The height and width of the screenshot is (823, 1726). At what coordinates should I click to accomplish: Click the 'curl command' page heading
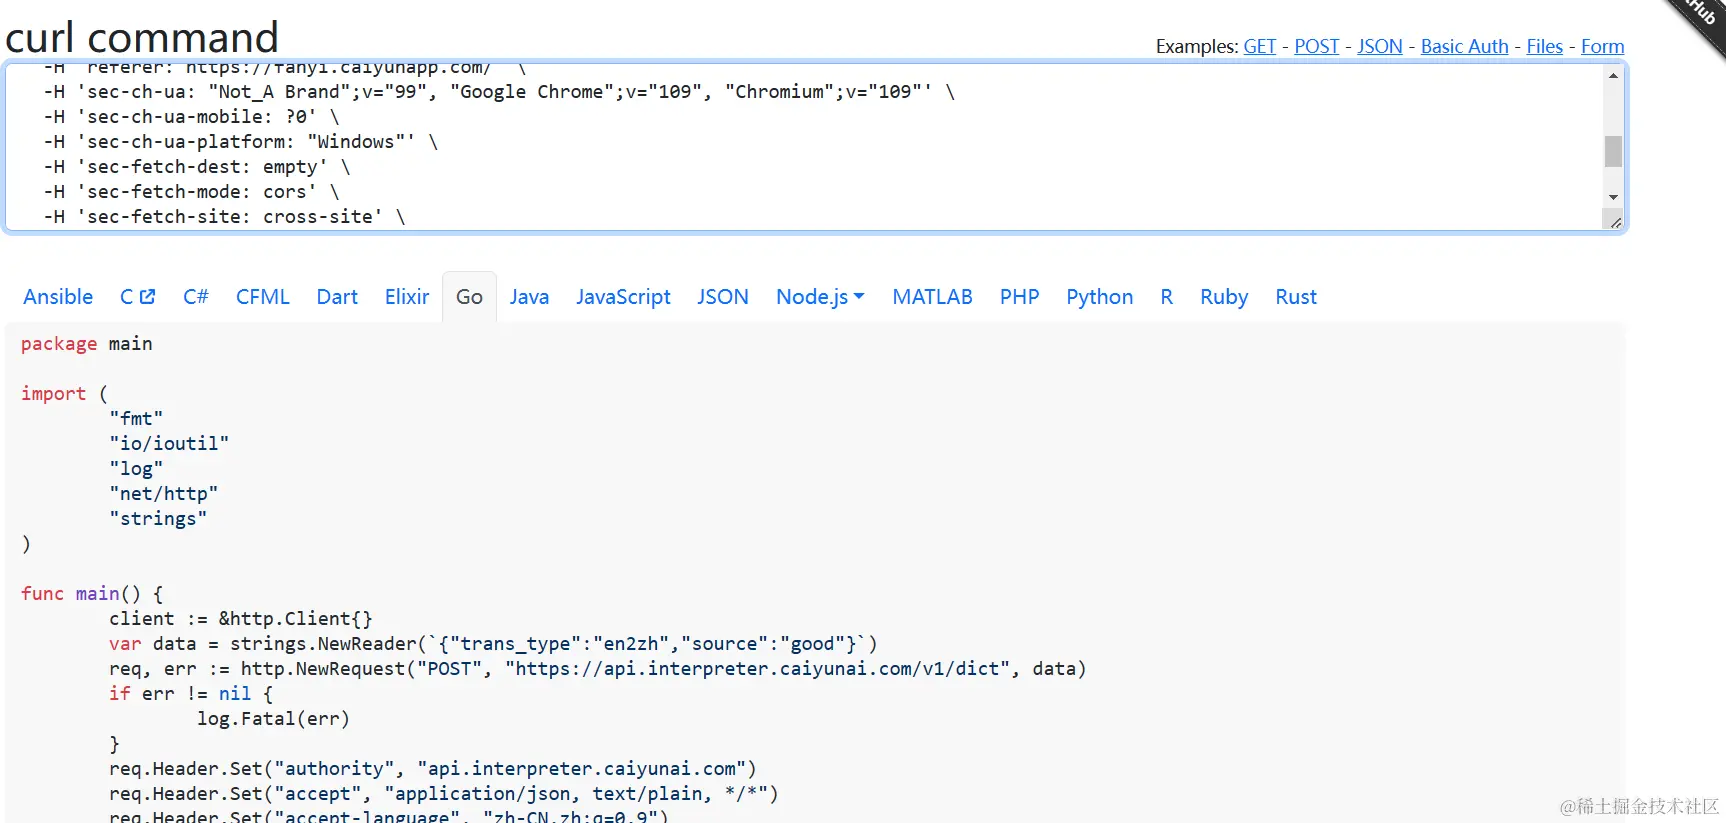142,37
